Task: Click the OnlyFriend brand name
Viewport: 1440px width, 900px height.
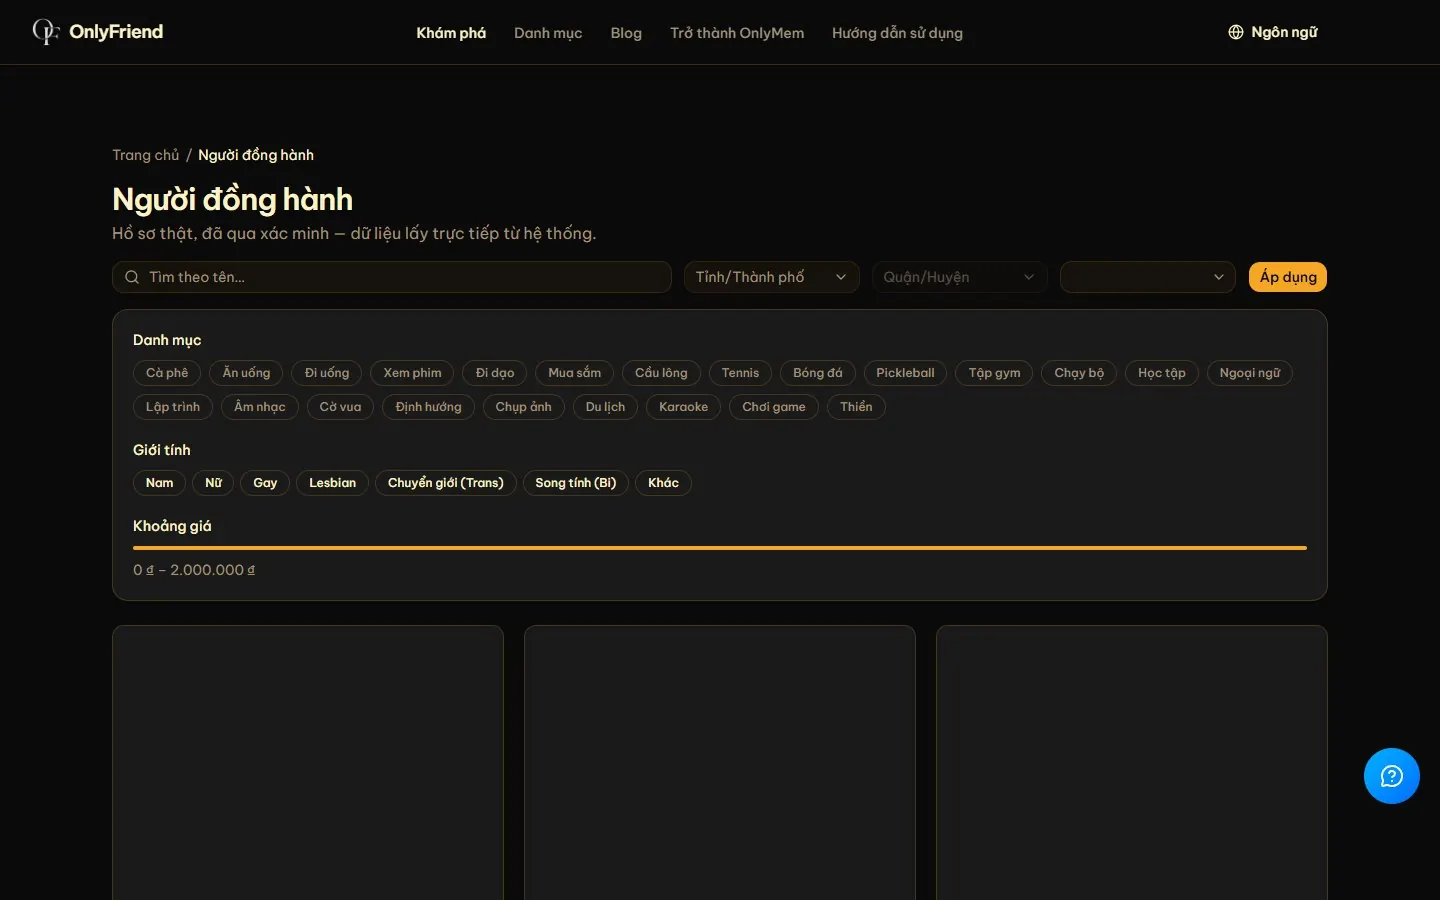Action: pos(116,32)
